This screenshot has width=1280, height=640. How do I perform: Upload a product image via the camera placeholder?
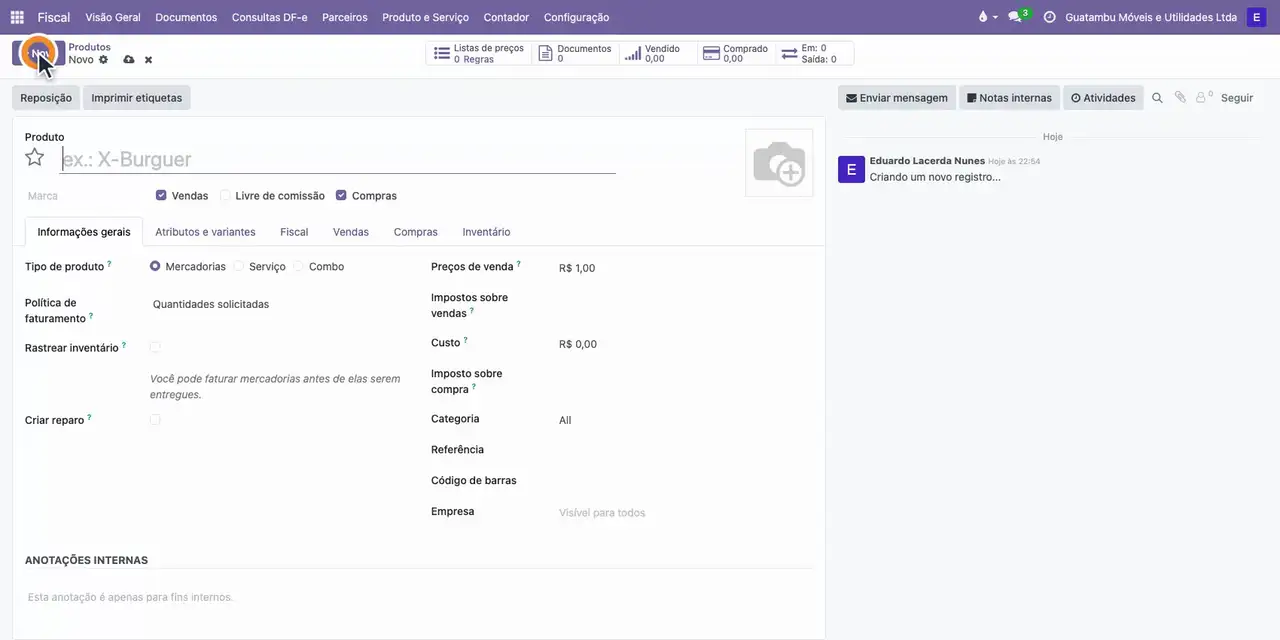point(779,163)
